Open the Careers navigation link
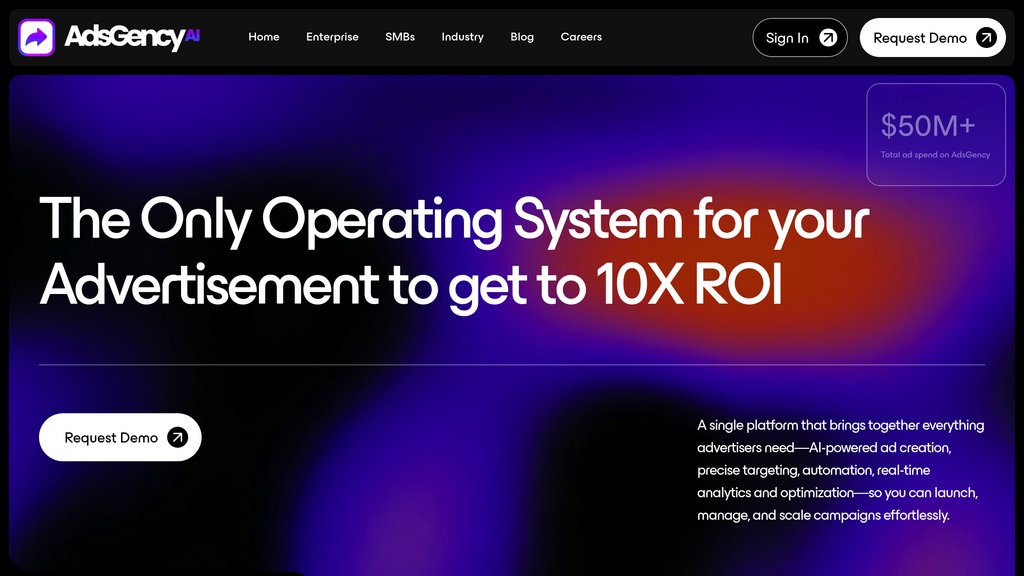 point(581,37)
